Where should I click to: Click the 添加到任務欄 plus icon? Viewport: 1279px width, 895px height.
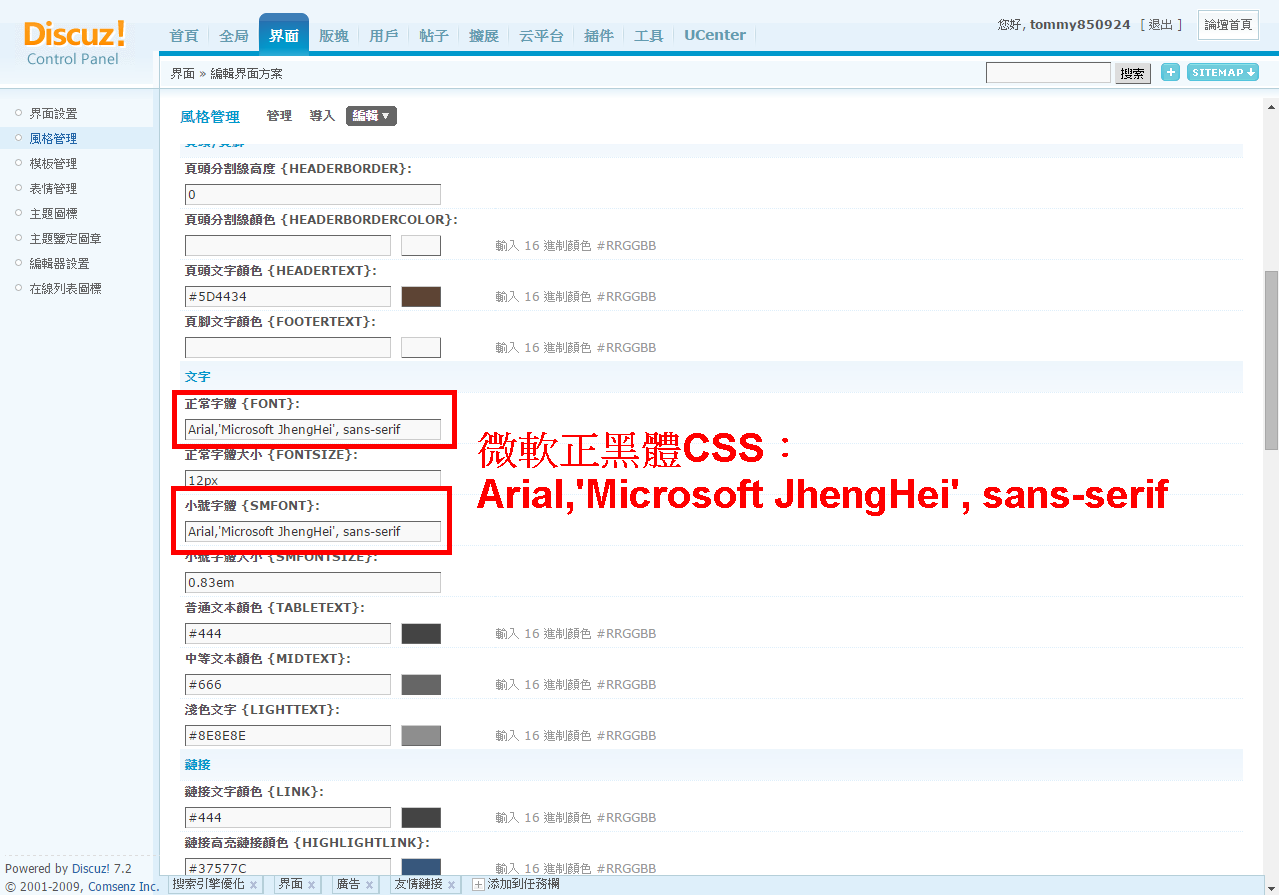[x=478, y=885]
